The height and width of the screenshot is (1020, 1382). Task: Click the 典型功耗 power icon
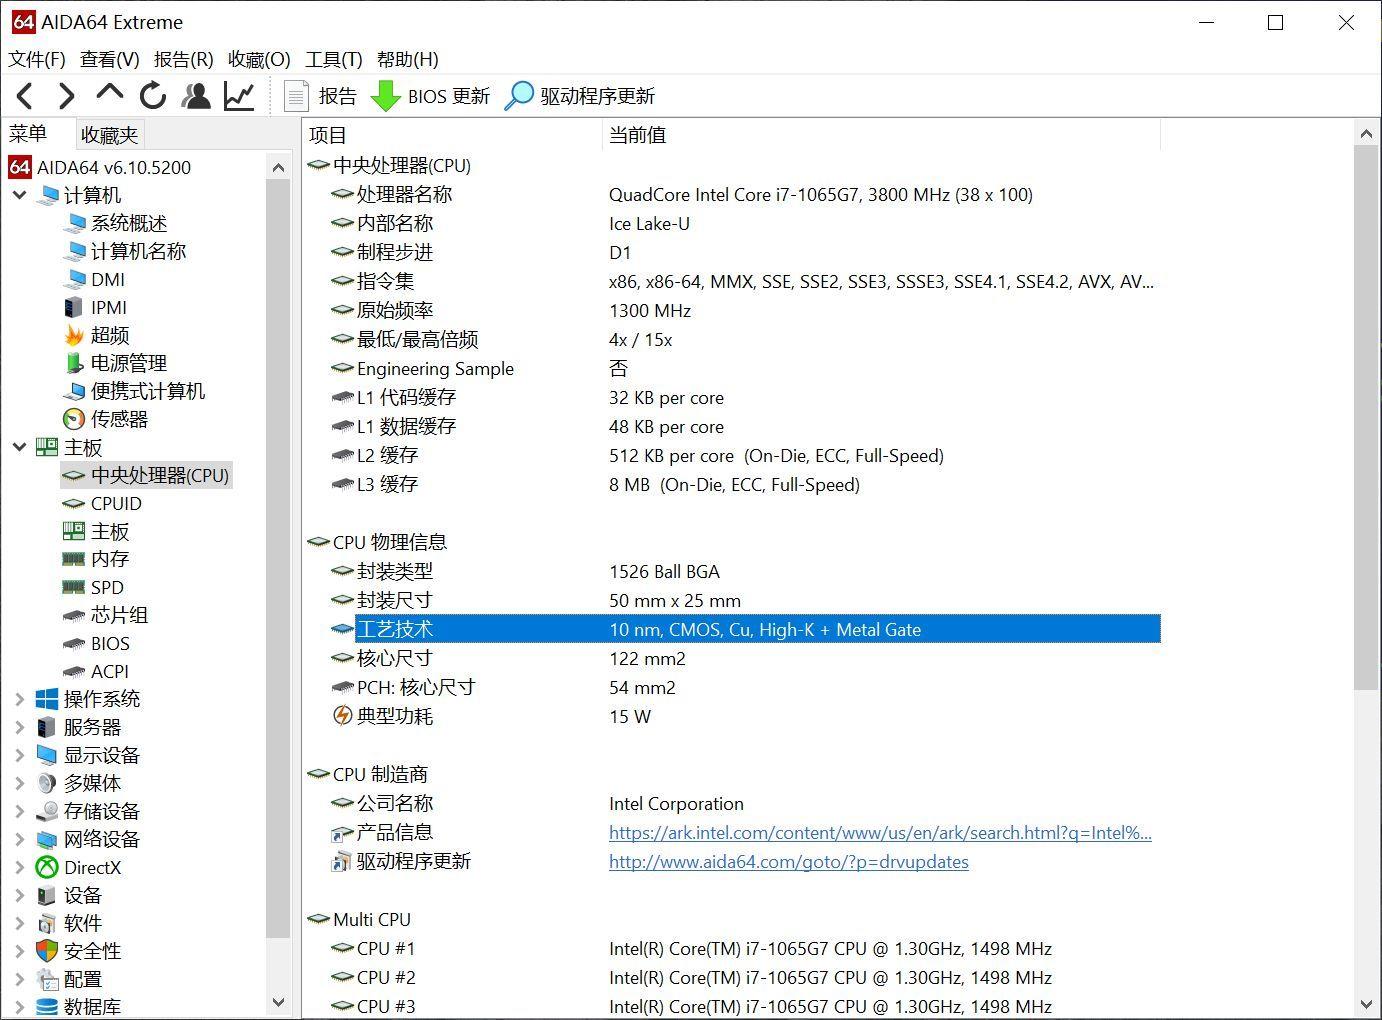(342, 716)
